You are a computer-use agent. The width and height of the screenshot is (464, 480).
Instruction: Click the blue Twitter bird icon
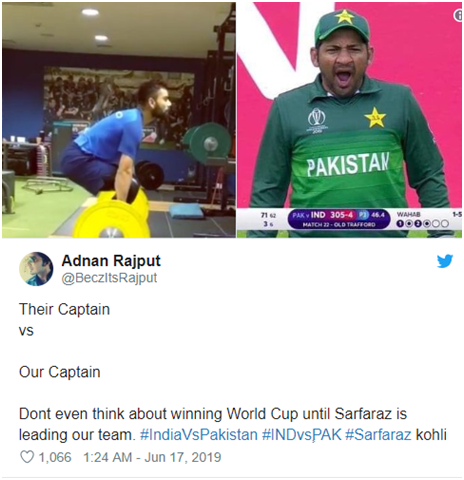click(445, 261)
